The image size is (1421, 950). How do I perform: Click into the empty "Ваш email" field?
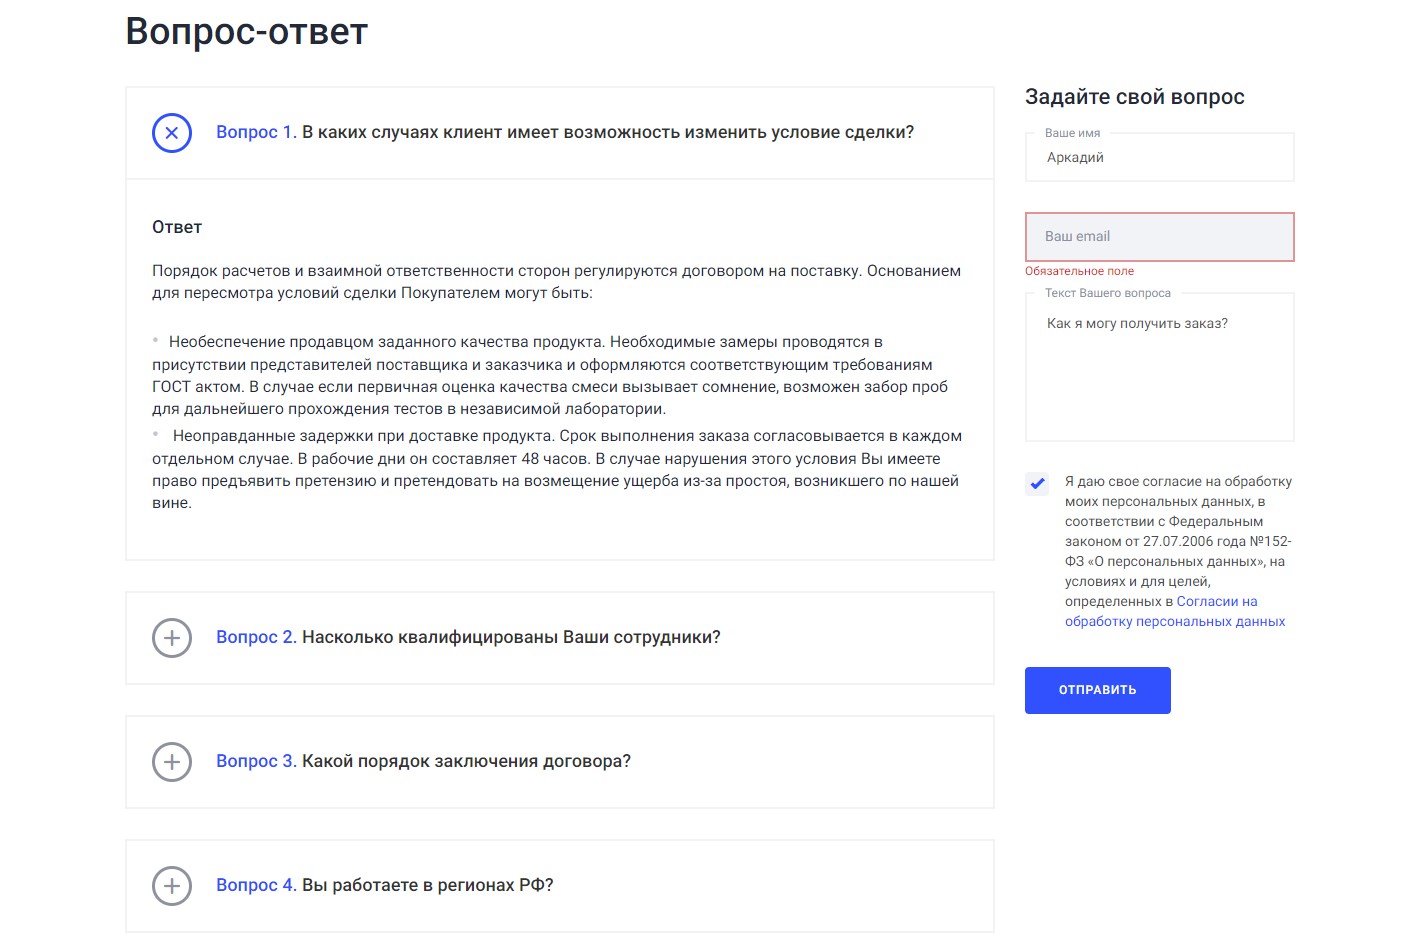click(1159, 237)
